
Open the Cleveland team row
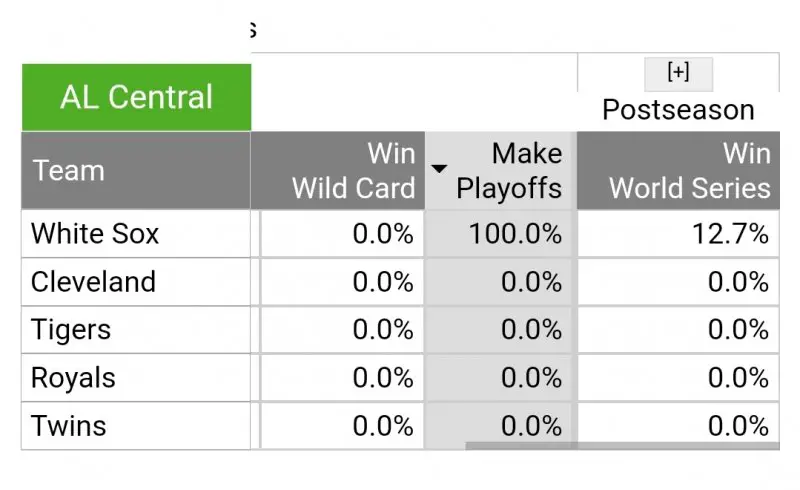point(93,282)
